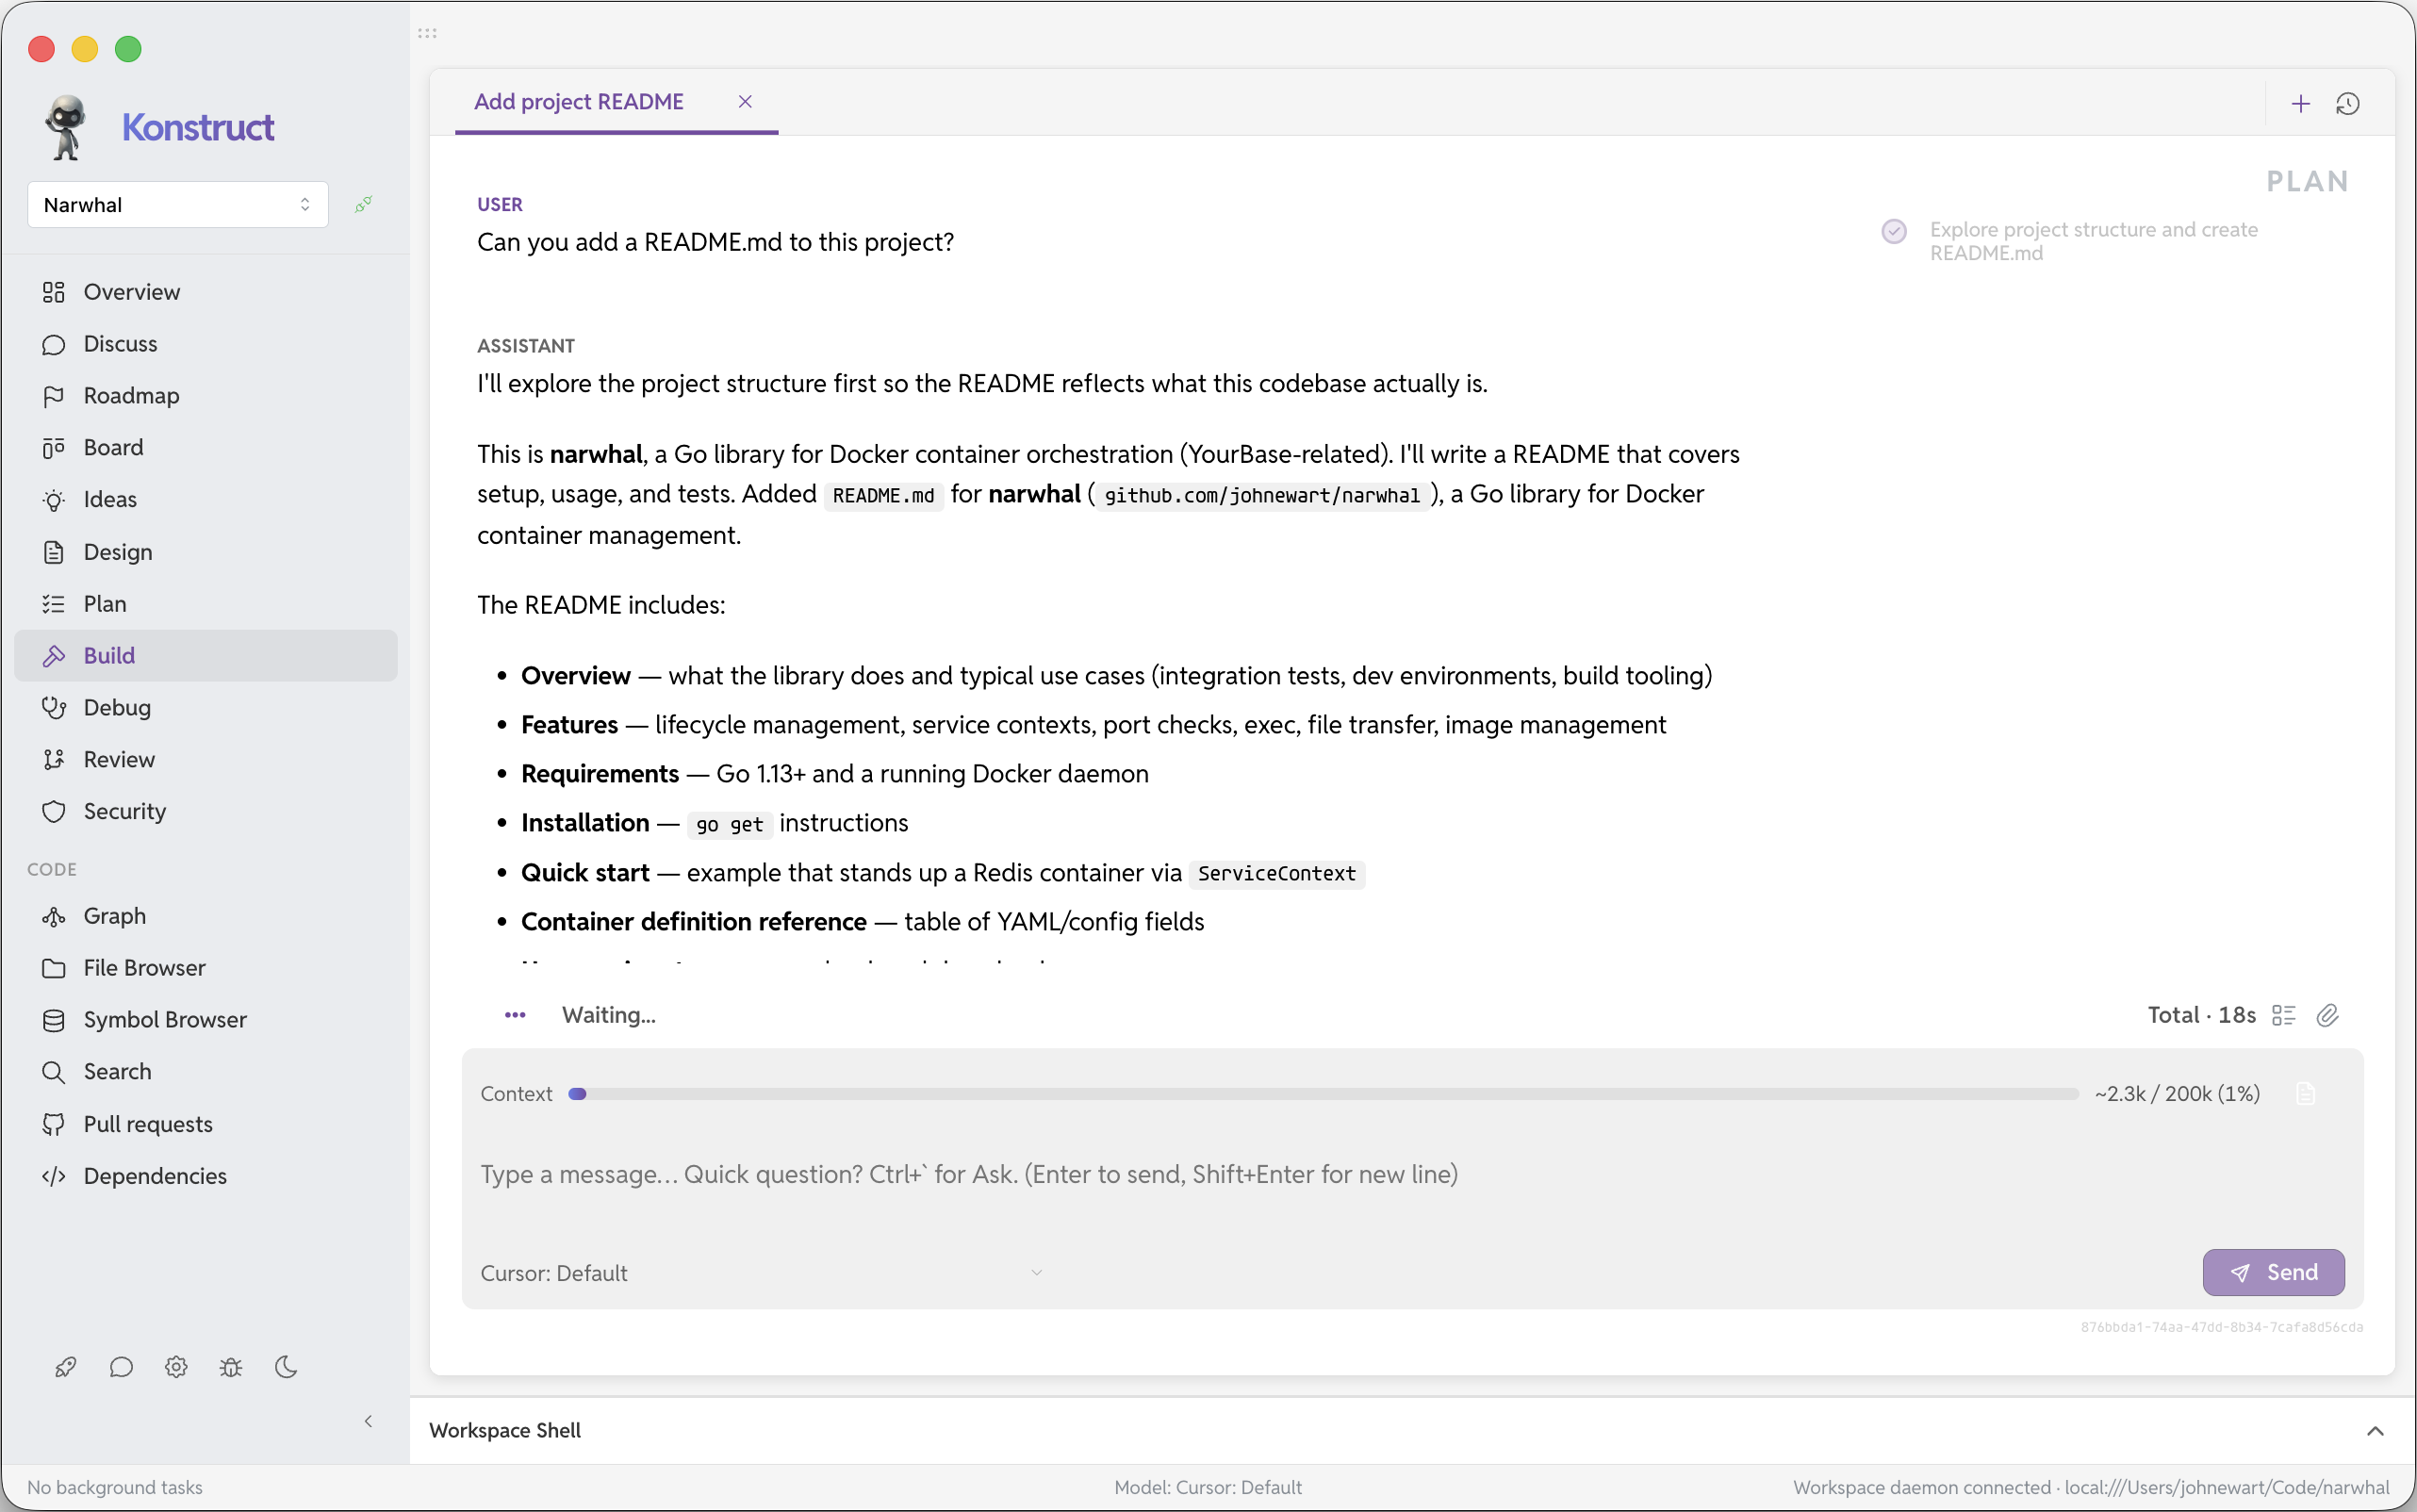The width and height of the screenshot is (2417, 1512).
Task: Open the Cursor: Default model dropdown
Action: pyautogui.click(x=762, y=1273)
